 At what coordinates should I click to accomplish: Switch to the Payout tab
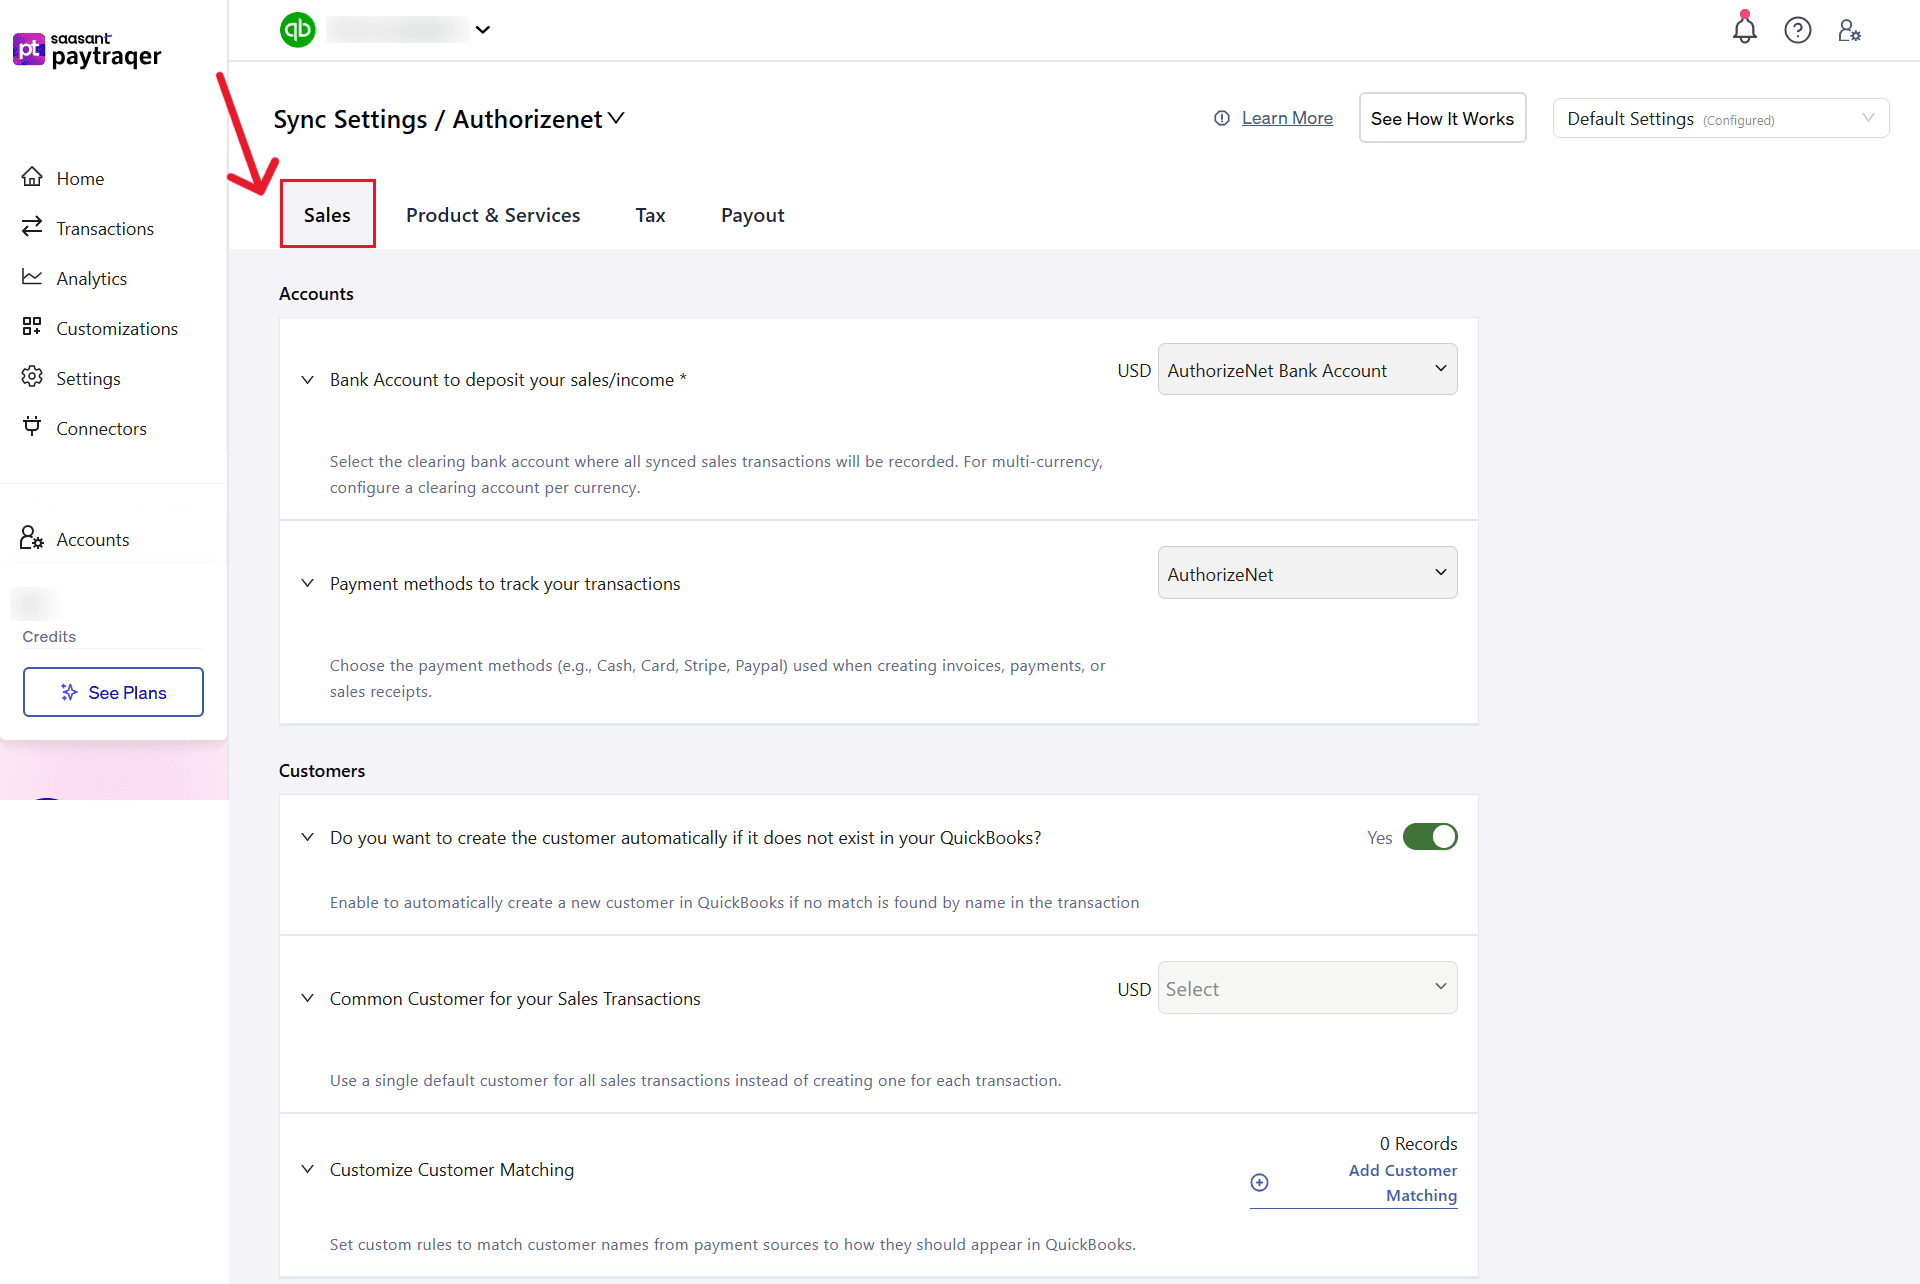click(752, 215)
